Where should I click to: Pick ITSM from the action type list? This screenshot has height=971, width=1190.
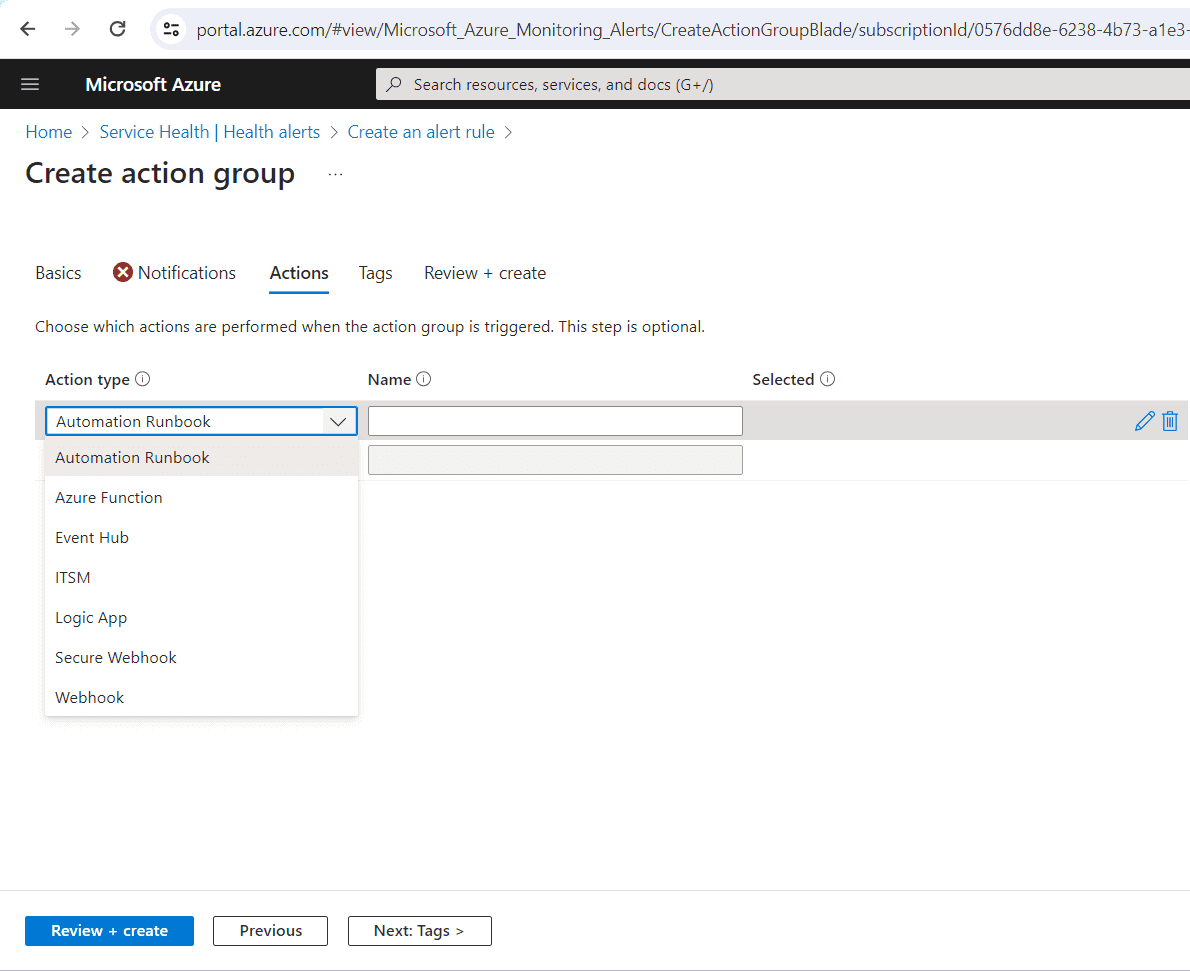pyautogui.click(x=201, y=578)
